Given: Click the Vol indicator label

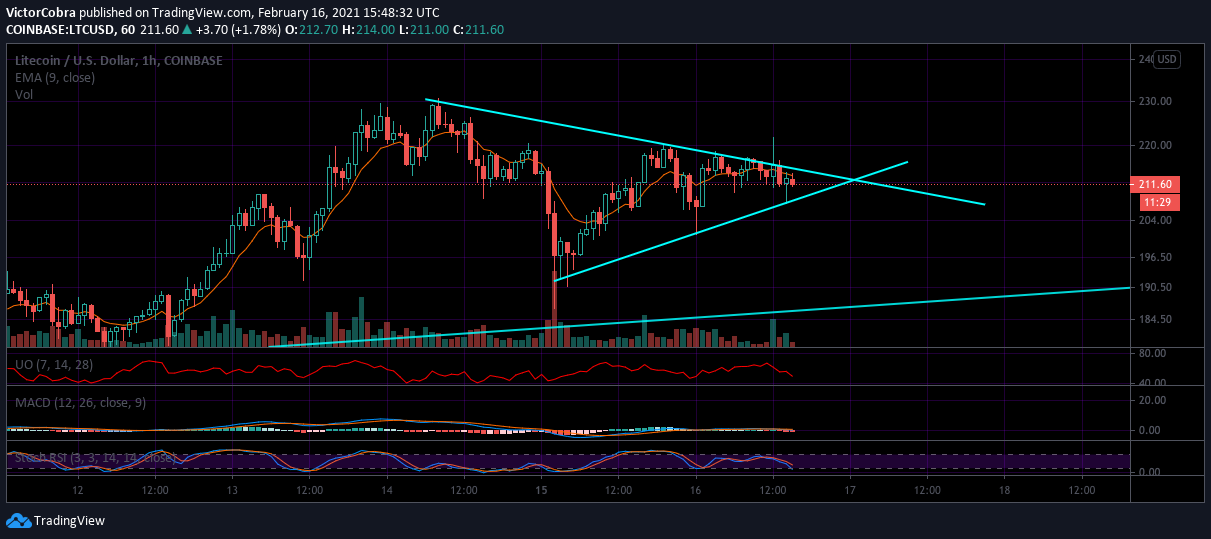Looking at the screenshot, I should tap(24, 94).
